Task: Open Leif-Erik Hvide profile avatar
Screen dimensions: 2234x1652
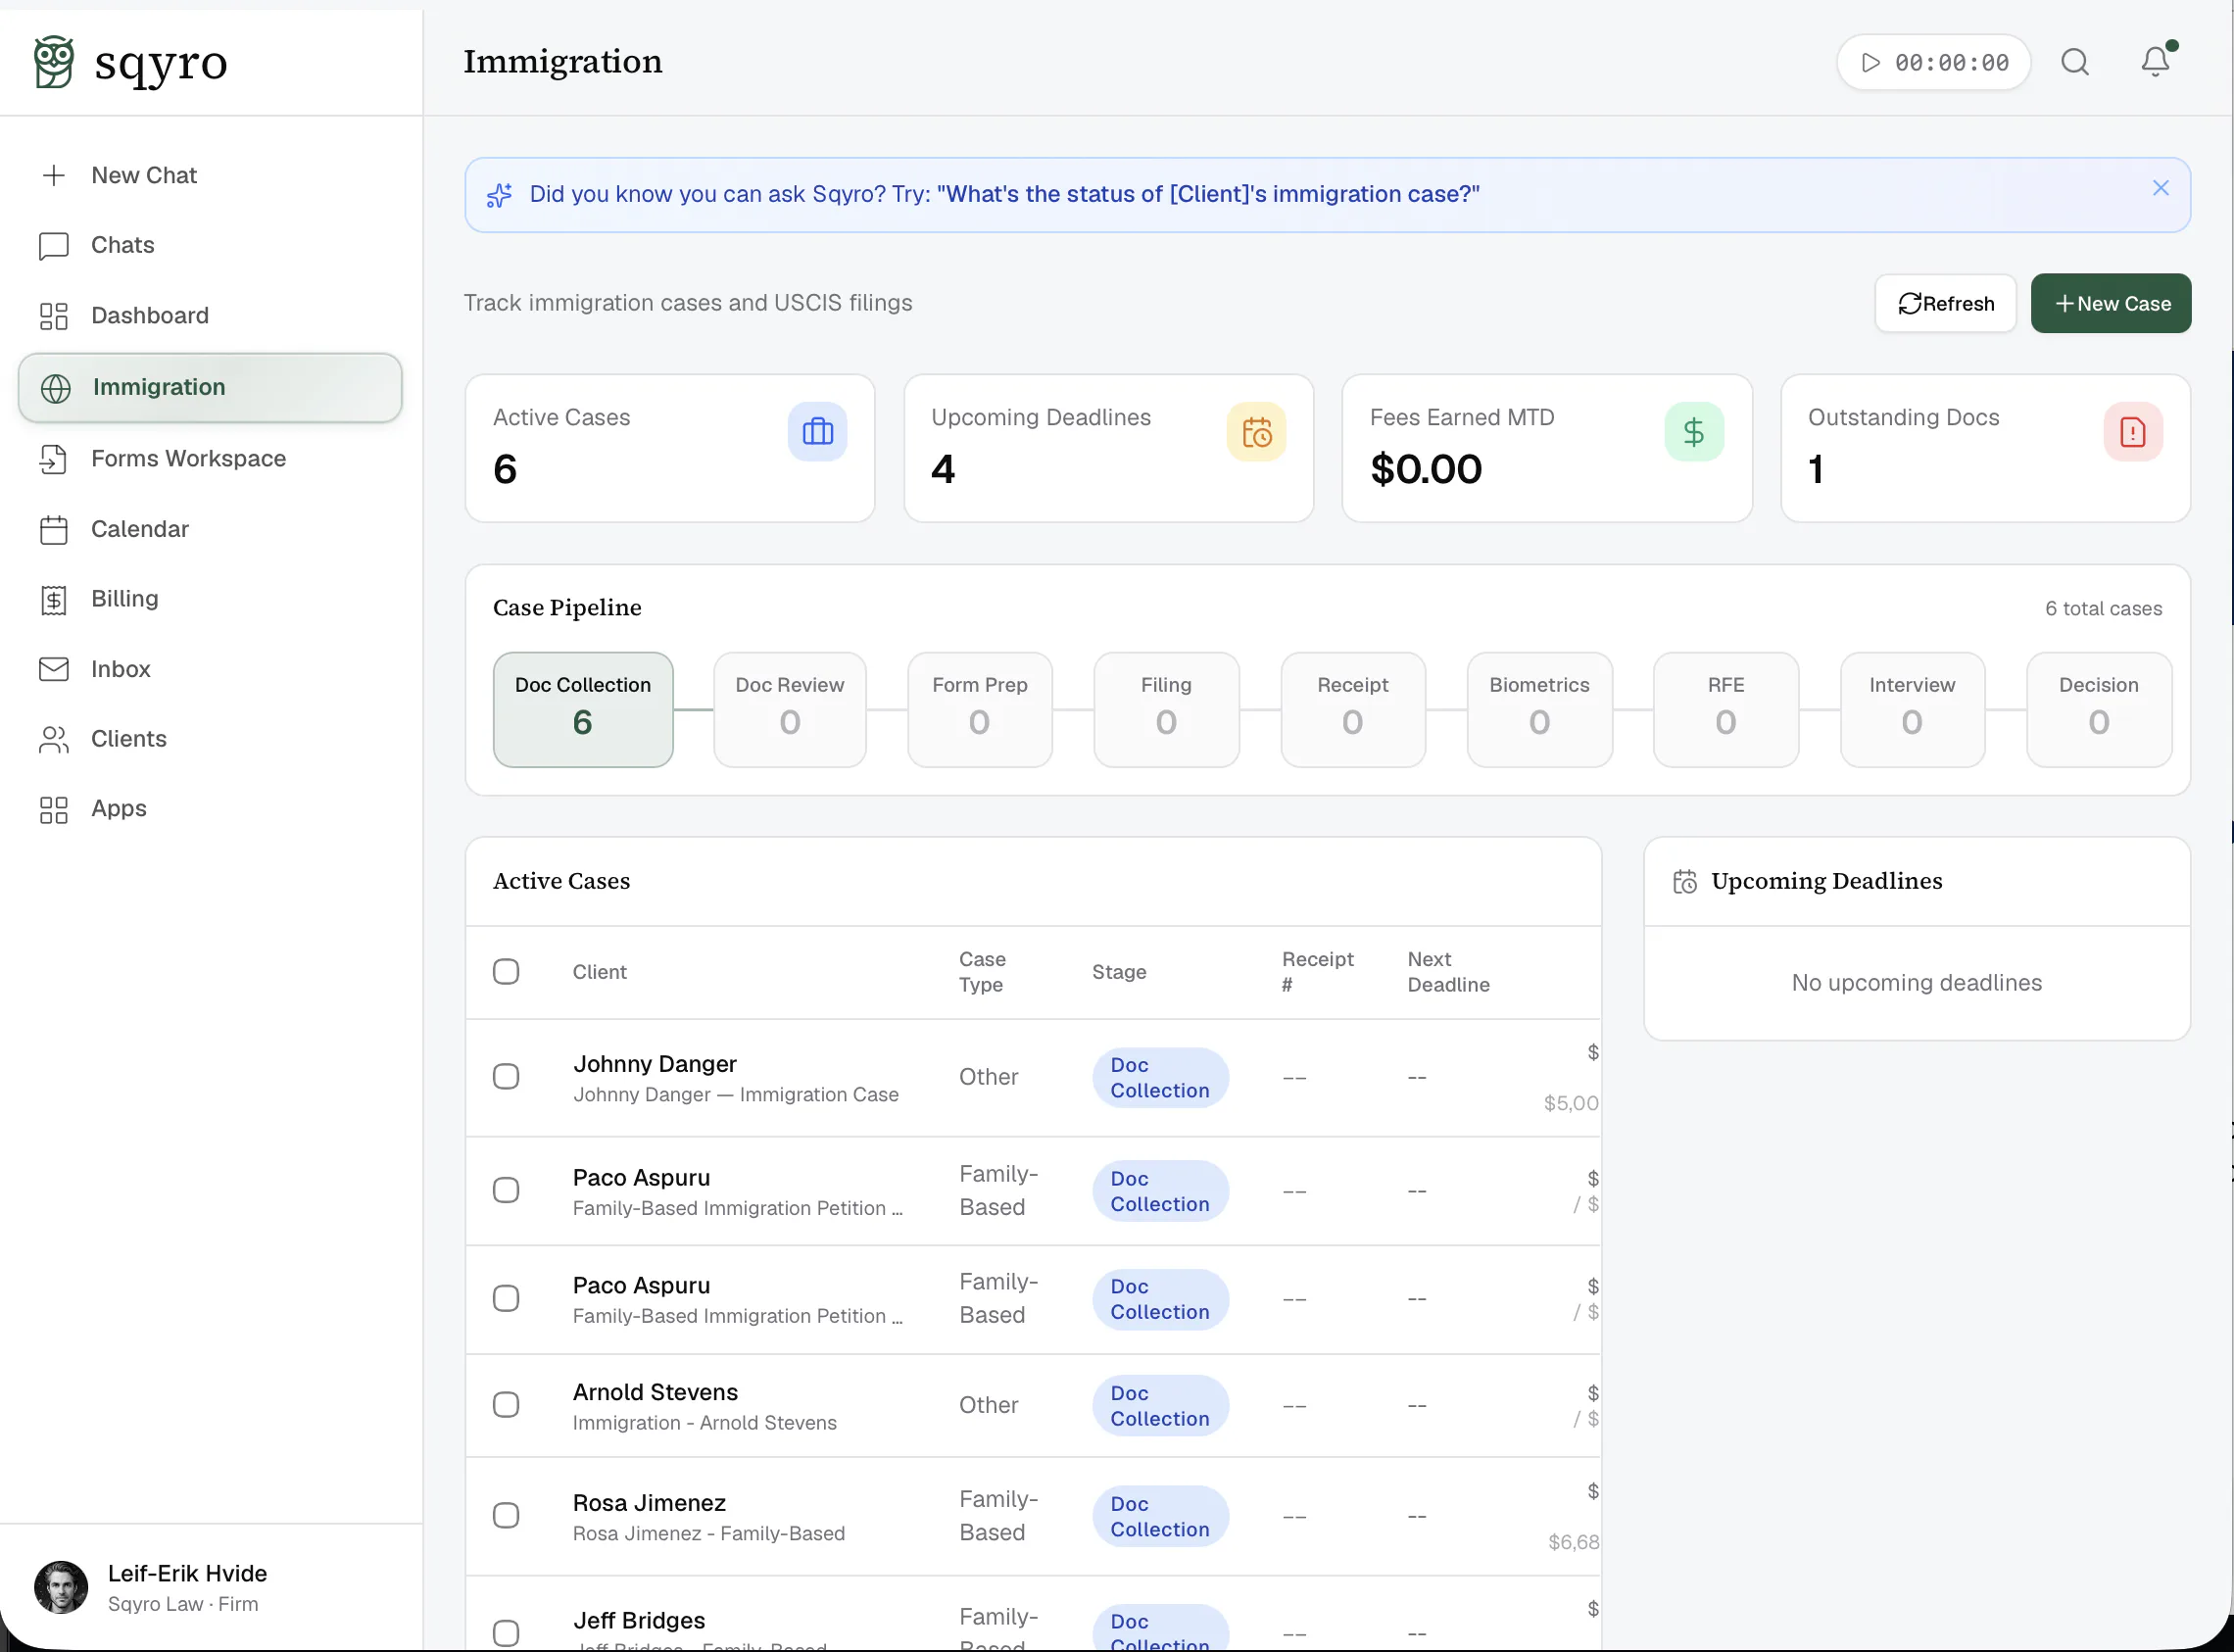Action: (61, 1587)
